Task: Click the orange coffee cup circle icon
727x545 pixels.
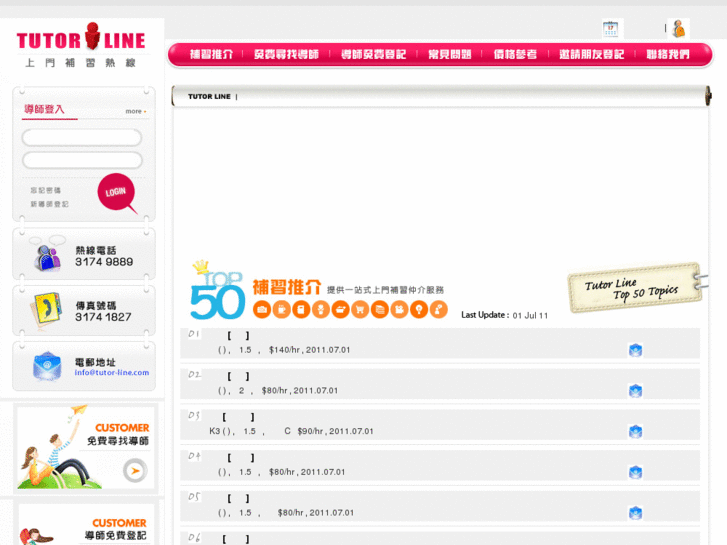Action: 281,309
